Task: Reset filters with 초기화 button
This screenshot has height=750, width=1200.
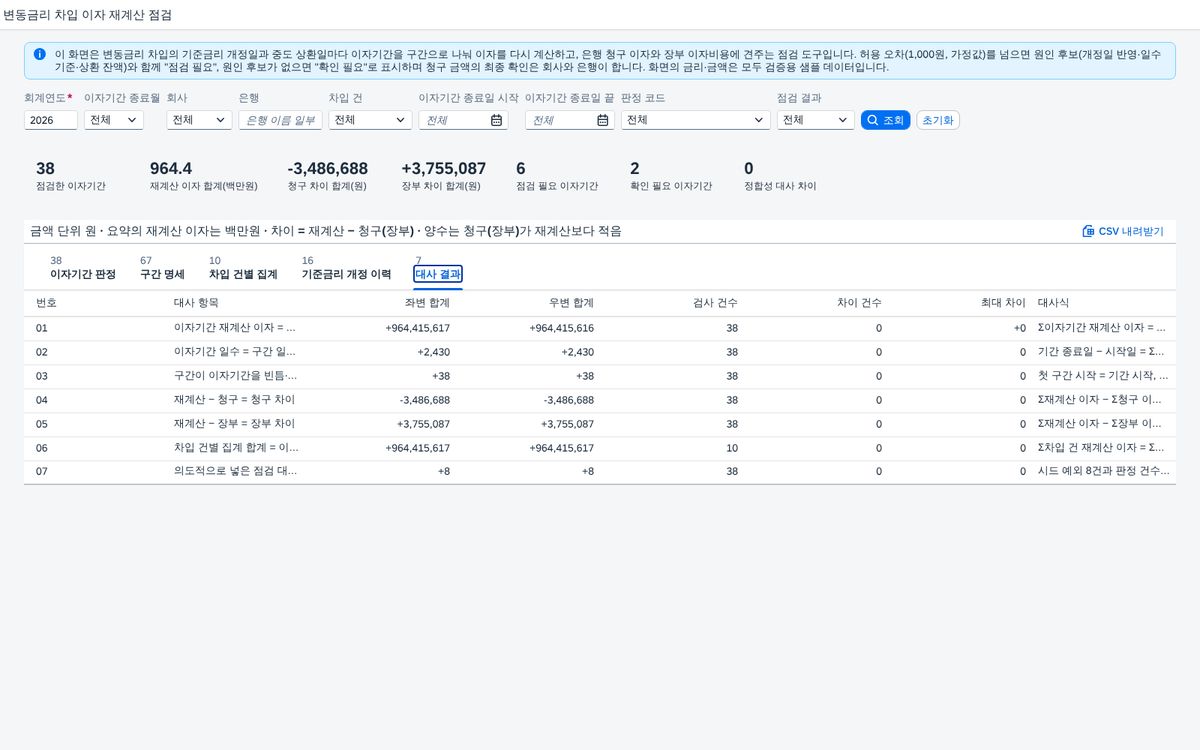Action: tap(938, 120)
